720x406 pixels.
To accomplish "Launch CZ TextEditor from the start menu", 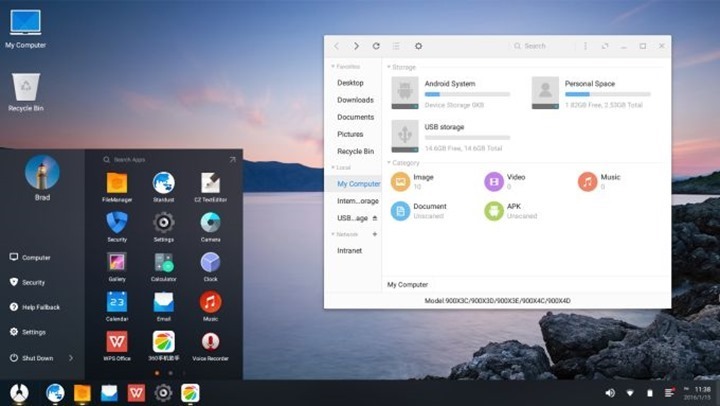I will (210, 183).
